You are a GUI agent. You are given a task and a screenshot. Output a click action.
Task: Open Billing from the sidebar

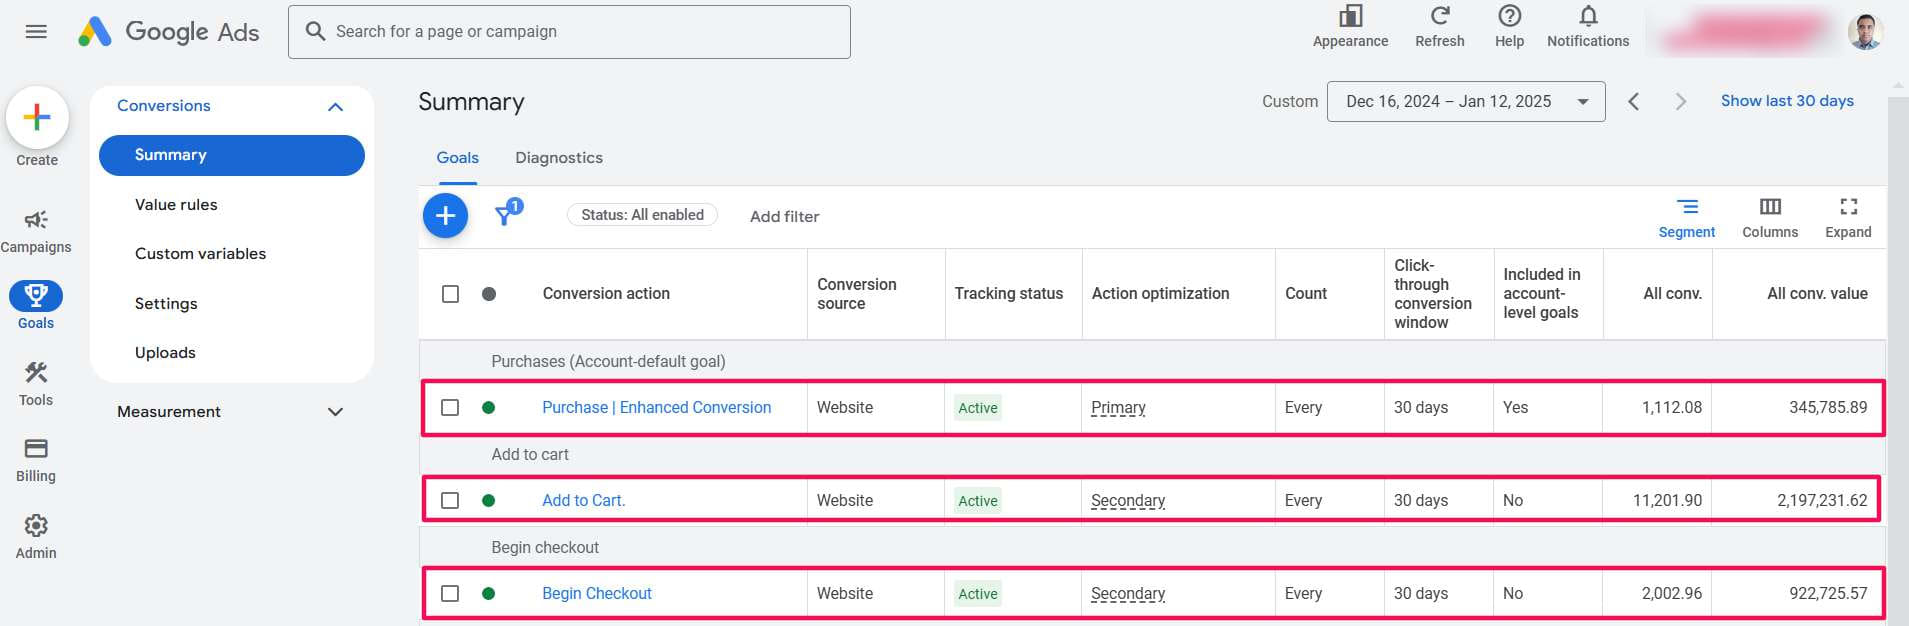36,460
